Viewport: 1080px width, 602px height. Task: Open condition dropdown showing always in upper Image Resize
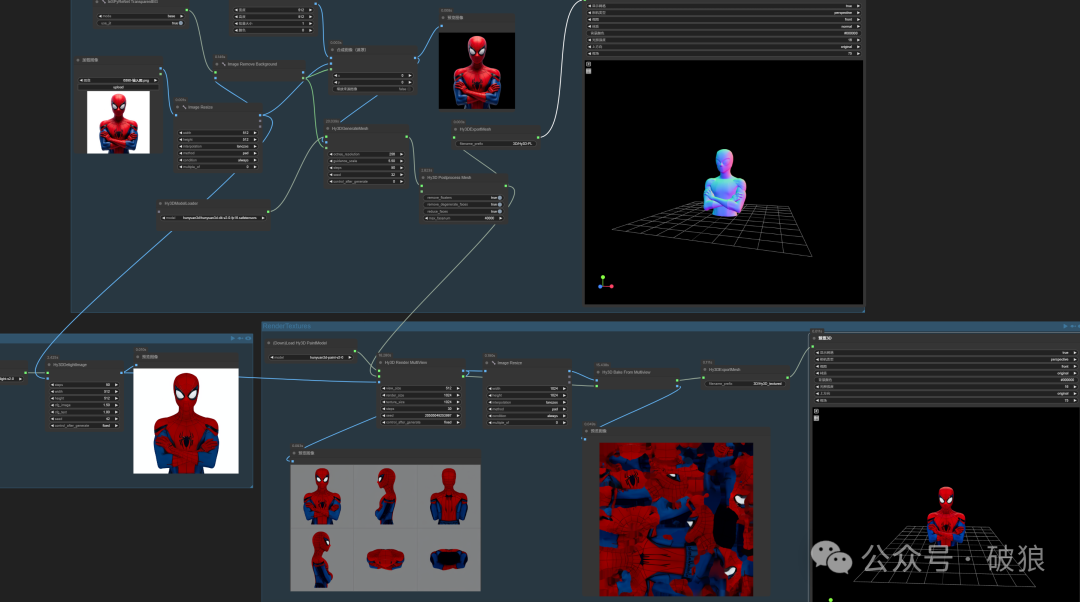[x=218, y=160]
